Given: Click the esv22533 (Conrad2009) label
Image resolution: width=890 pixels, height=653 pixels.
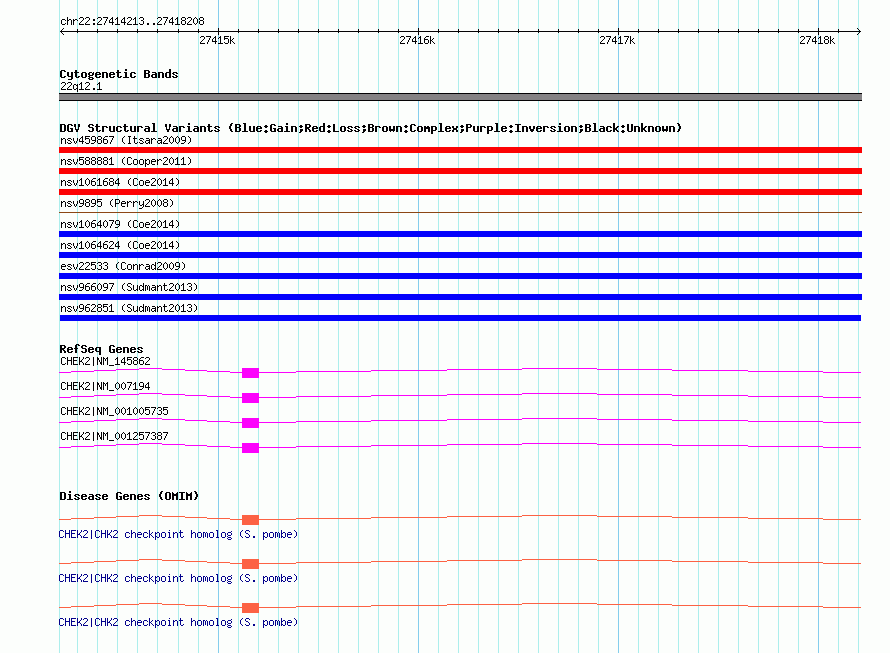Looking at the screenshot, I should (123, 266).
